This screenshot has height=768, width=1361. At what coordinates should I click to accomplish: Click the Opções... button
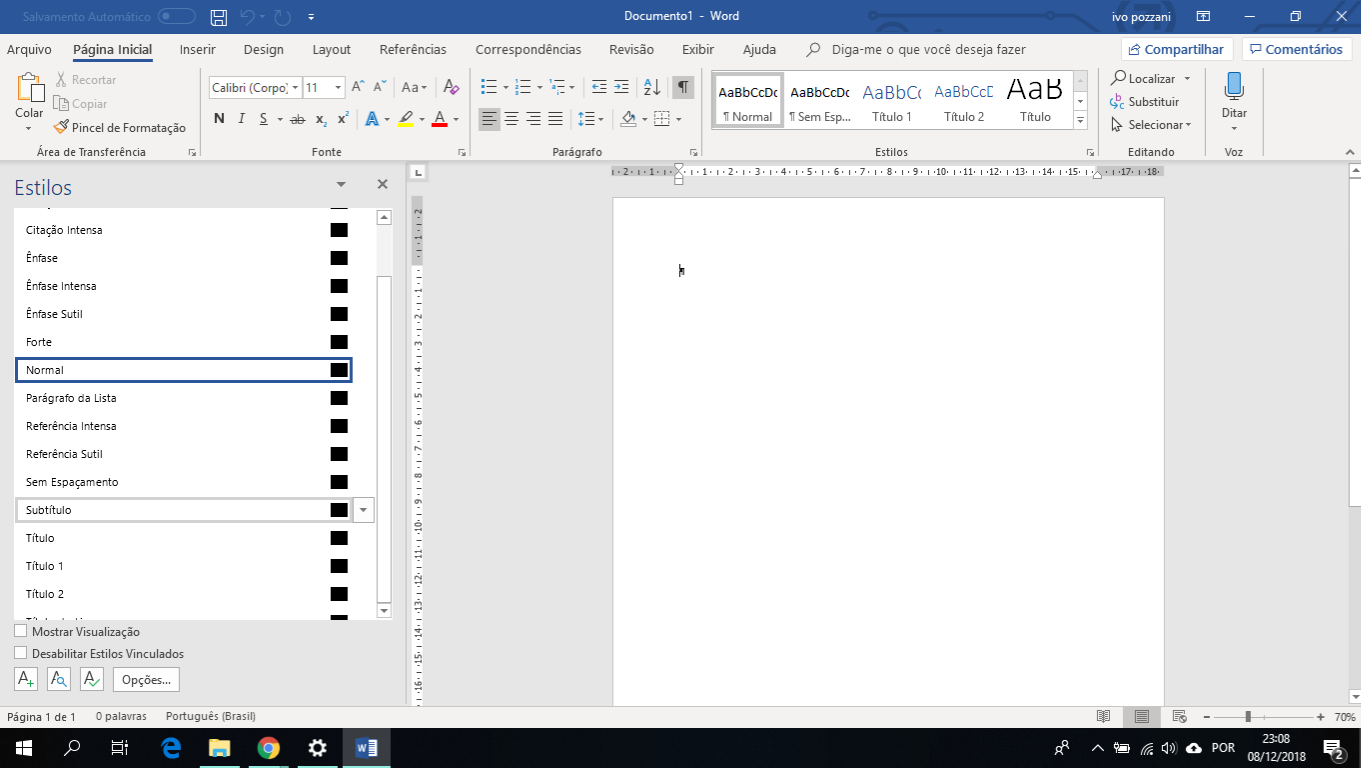pyautogui.click(x=146, y=680)
